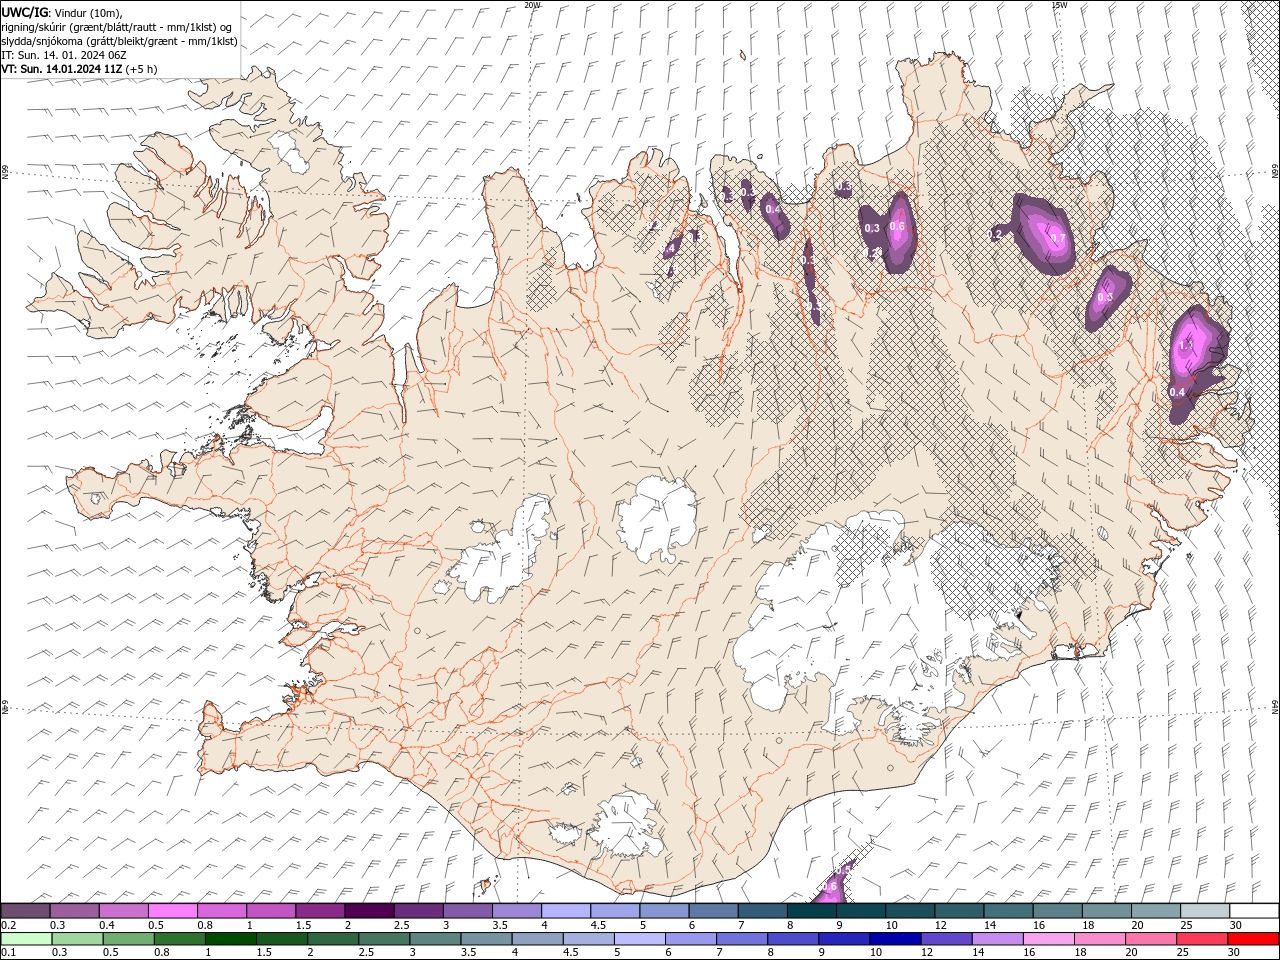This screenshot has width=1280, height=960.
Task: Select the light gray snow swatch at 25
Action: (x=1204, y=911)
